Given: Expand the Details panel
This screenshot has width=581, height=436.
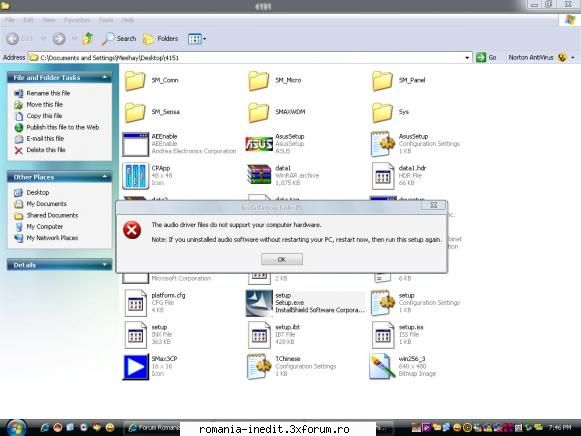Looking at the screenshot, I should click(x=104, y=264).
